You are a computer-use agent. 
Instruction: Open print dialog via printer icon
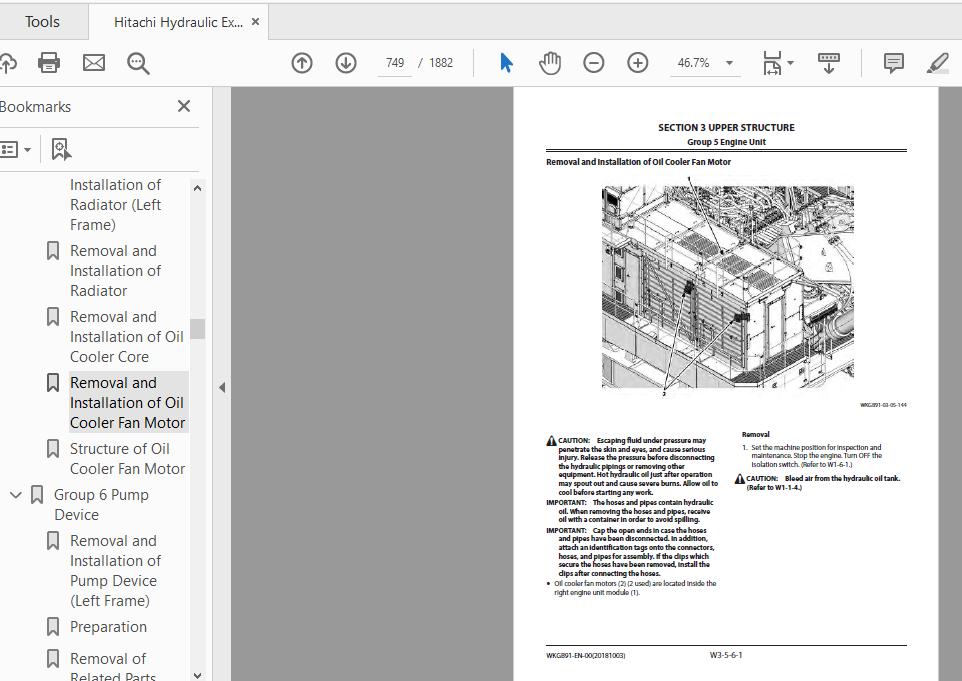(48, 62)
